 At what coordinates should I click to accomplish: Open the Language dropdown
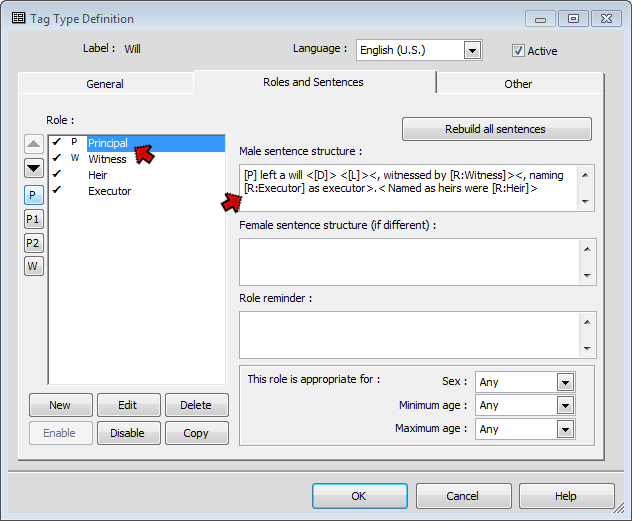(472, 50)
